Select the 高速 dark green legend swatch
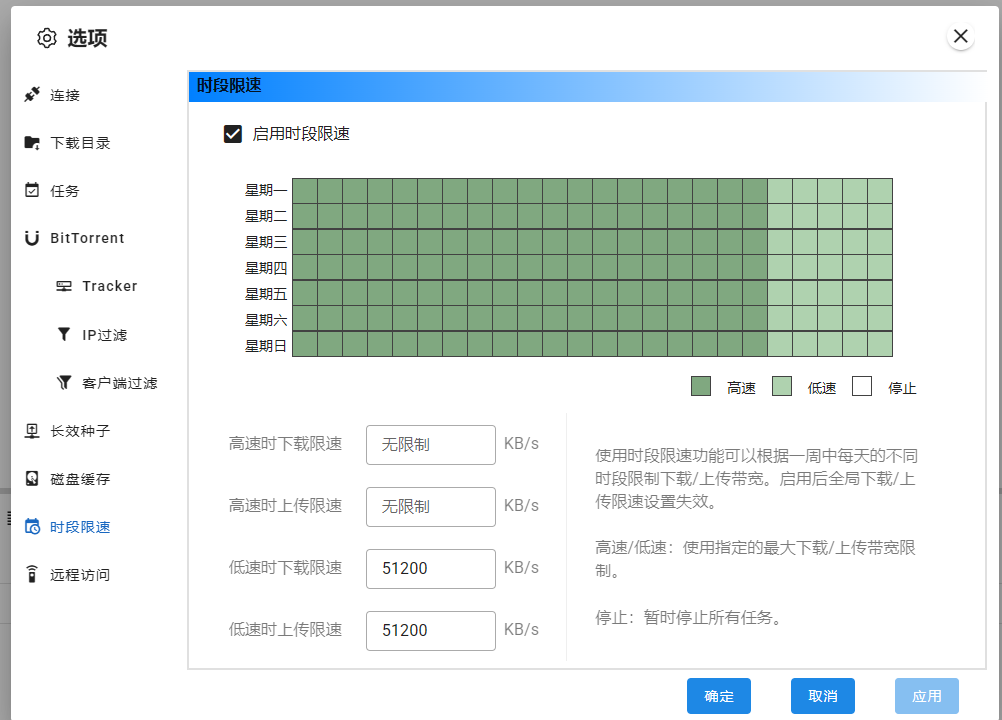The image size is (1002, 720). point(701,387)
